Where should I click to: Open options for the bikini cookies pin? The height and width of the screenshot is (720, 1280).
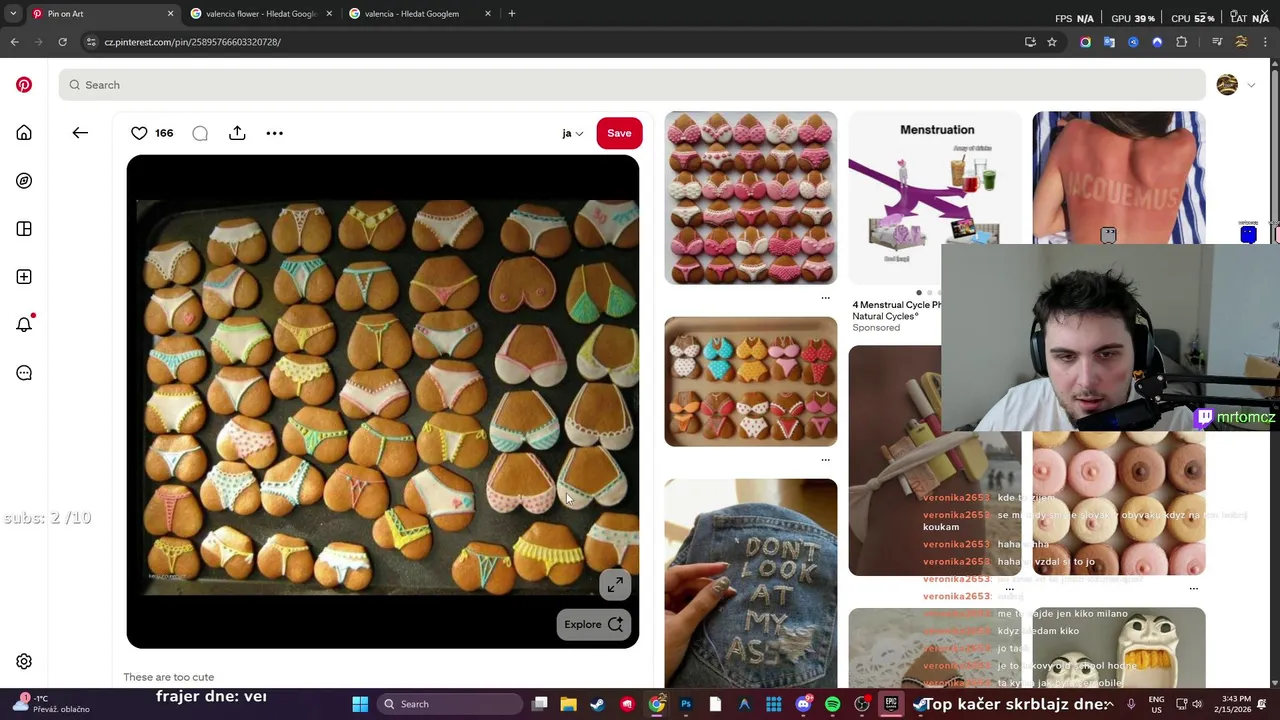(x=825, y=460)
